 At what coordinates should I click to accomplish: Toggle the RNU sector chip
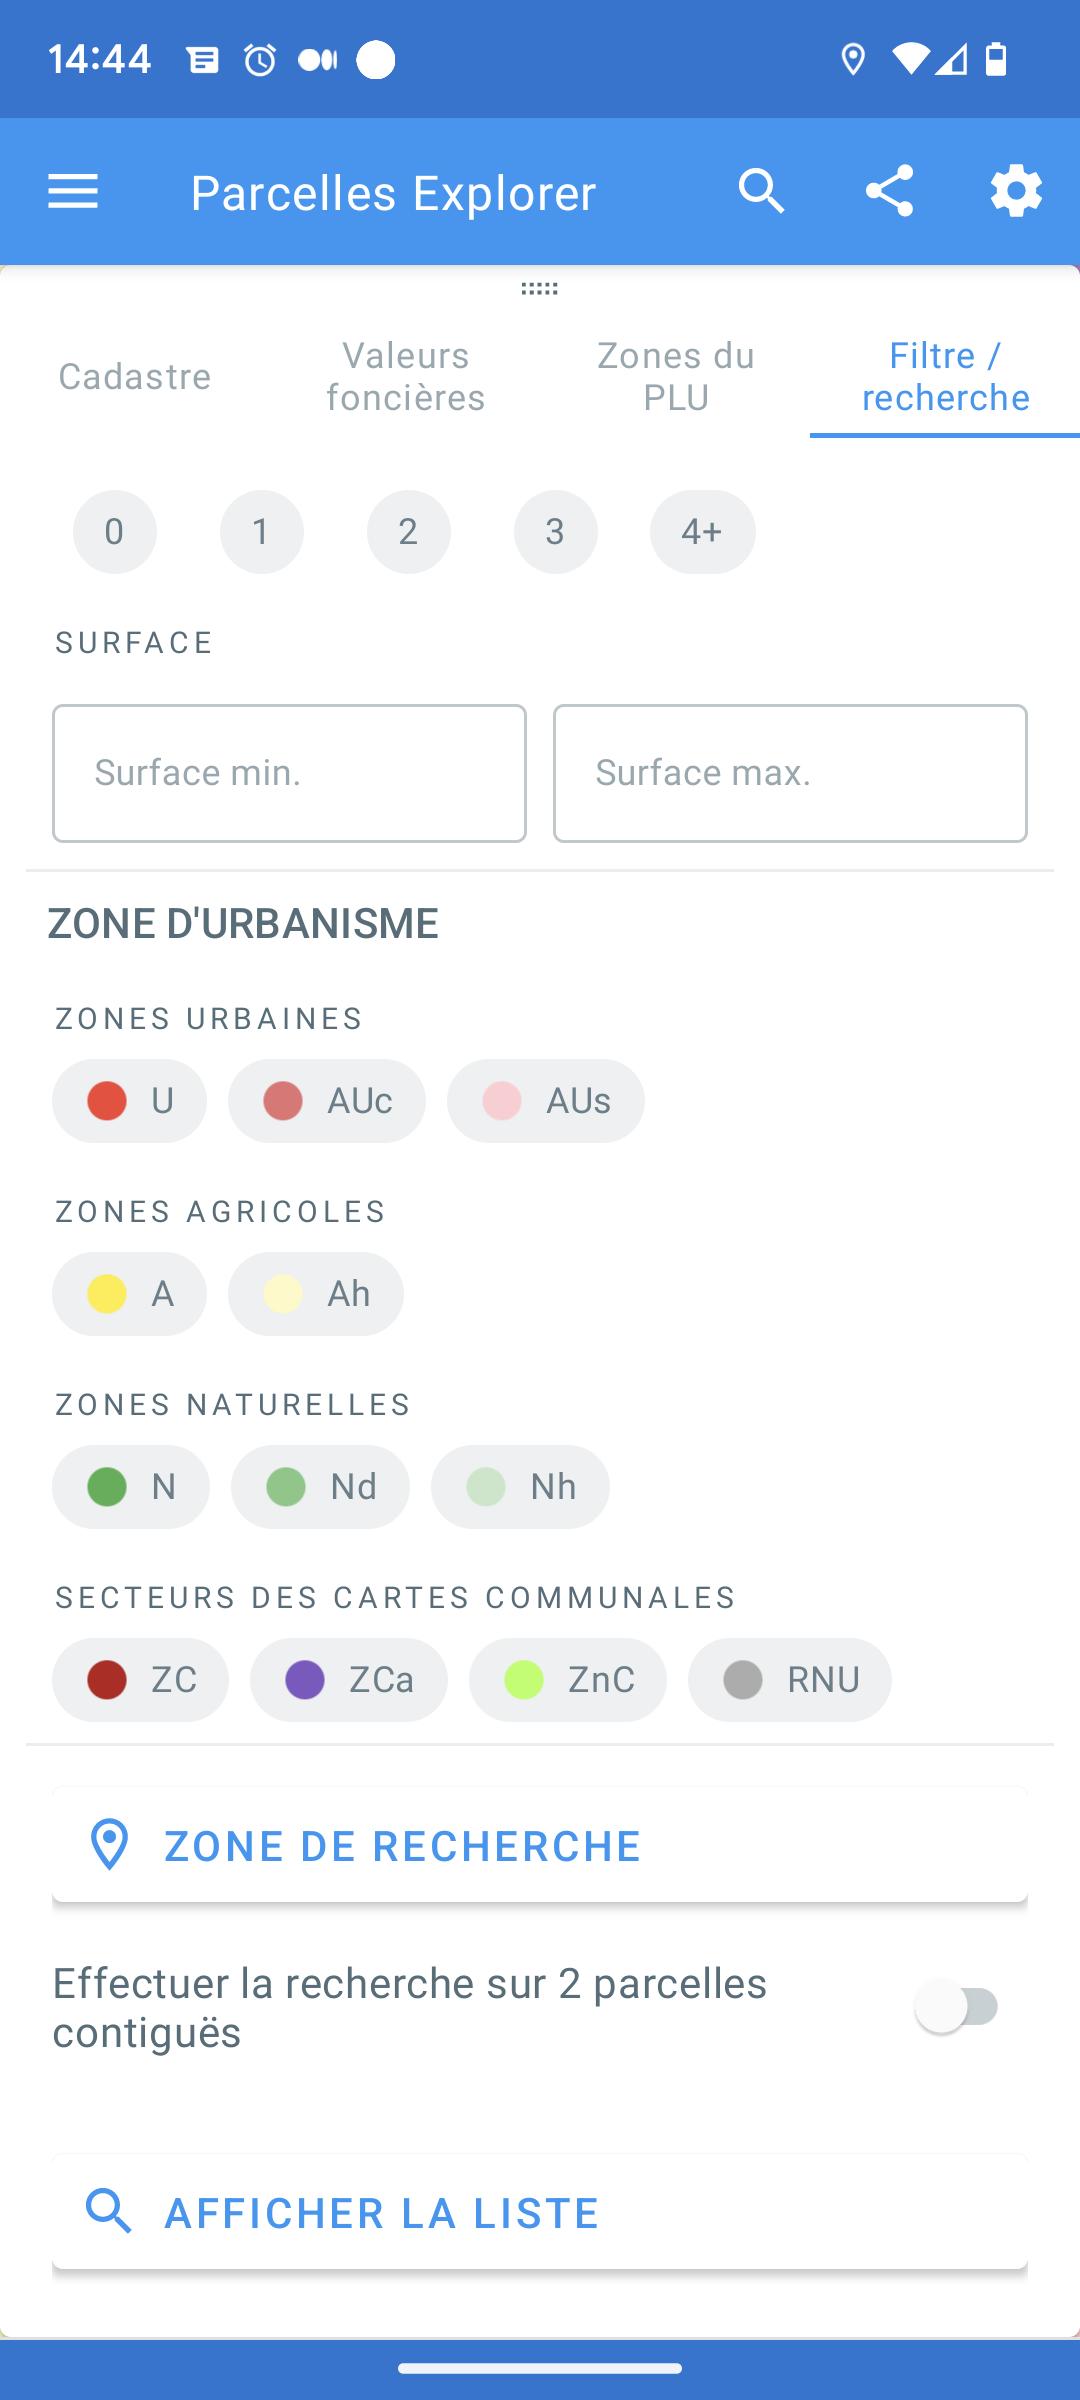(790, 1680)
